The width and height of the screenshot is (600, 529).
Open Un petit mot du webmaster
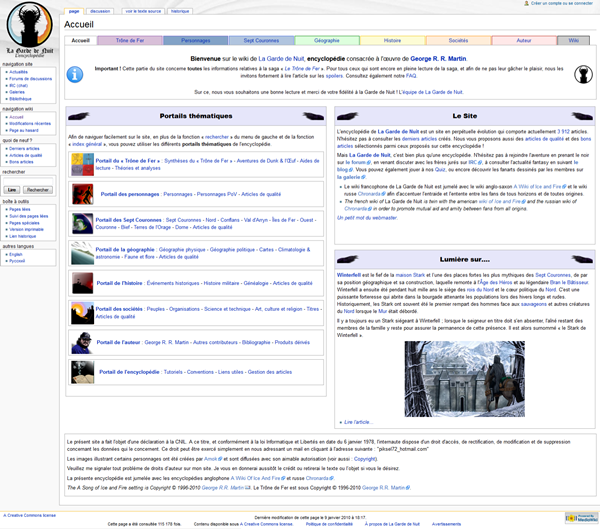coord(367,218)
